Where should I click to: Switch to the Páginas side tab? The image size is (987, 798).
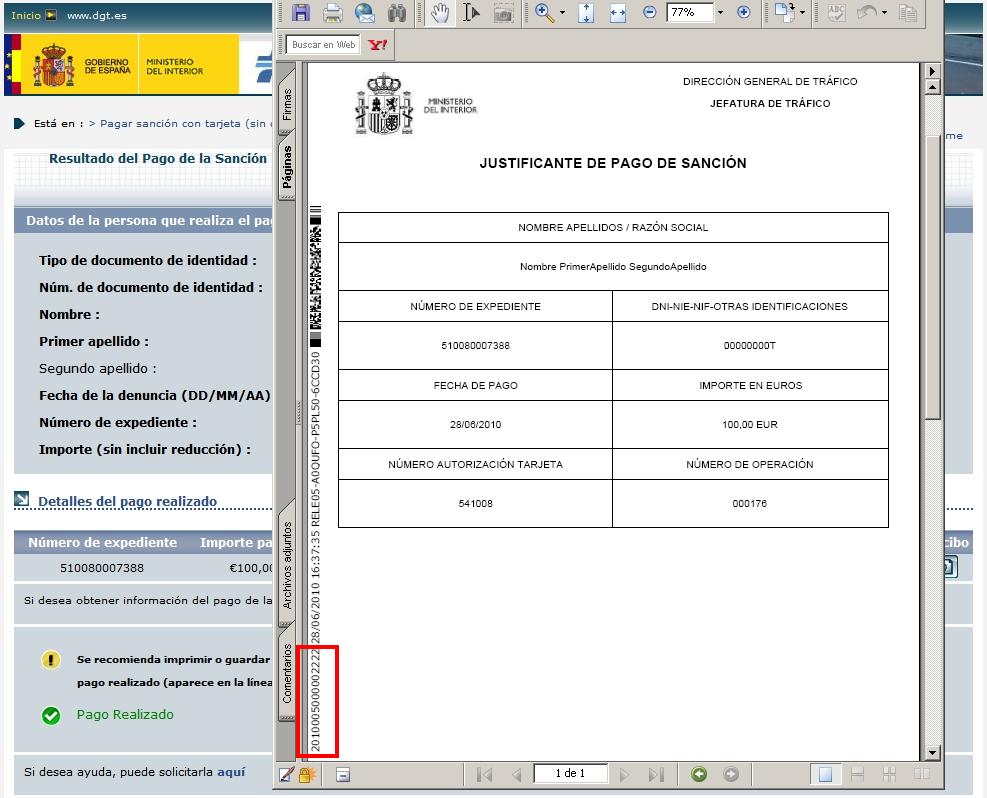pyautogui.click(x=287, y=166)
